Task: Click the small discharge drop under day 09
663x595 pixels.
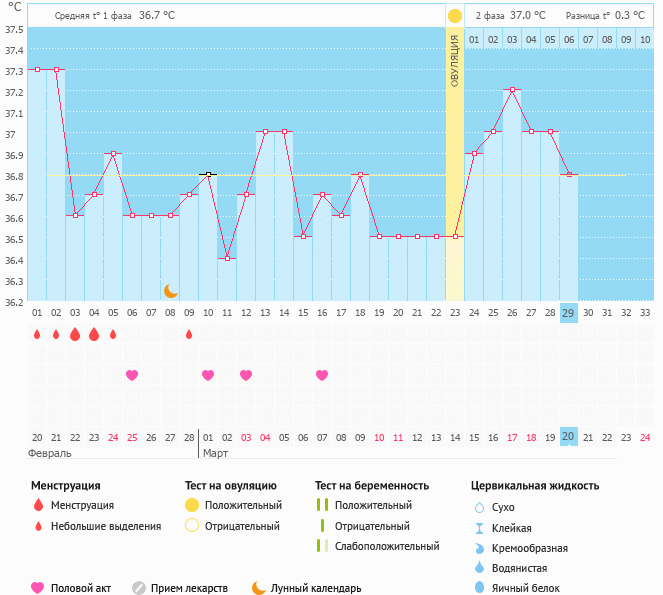Action: click(x=189, y=335)
